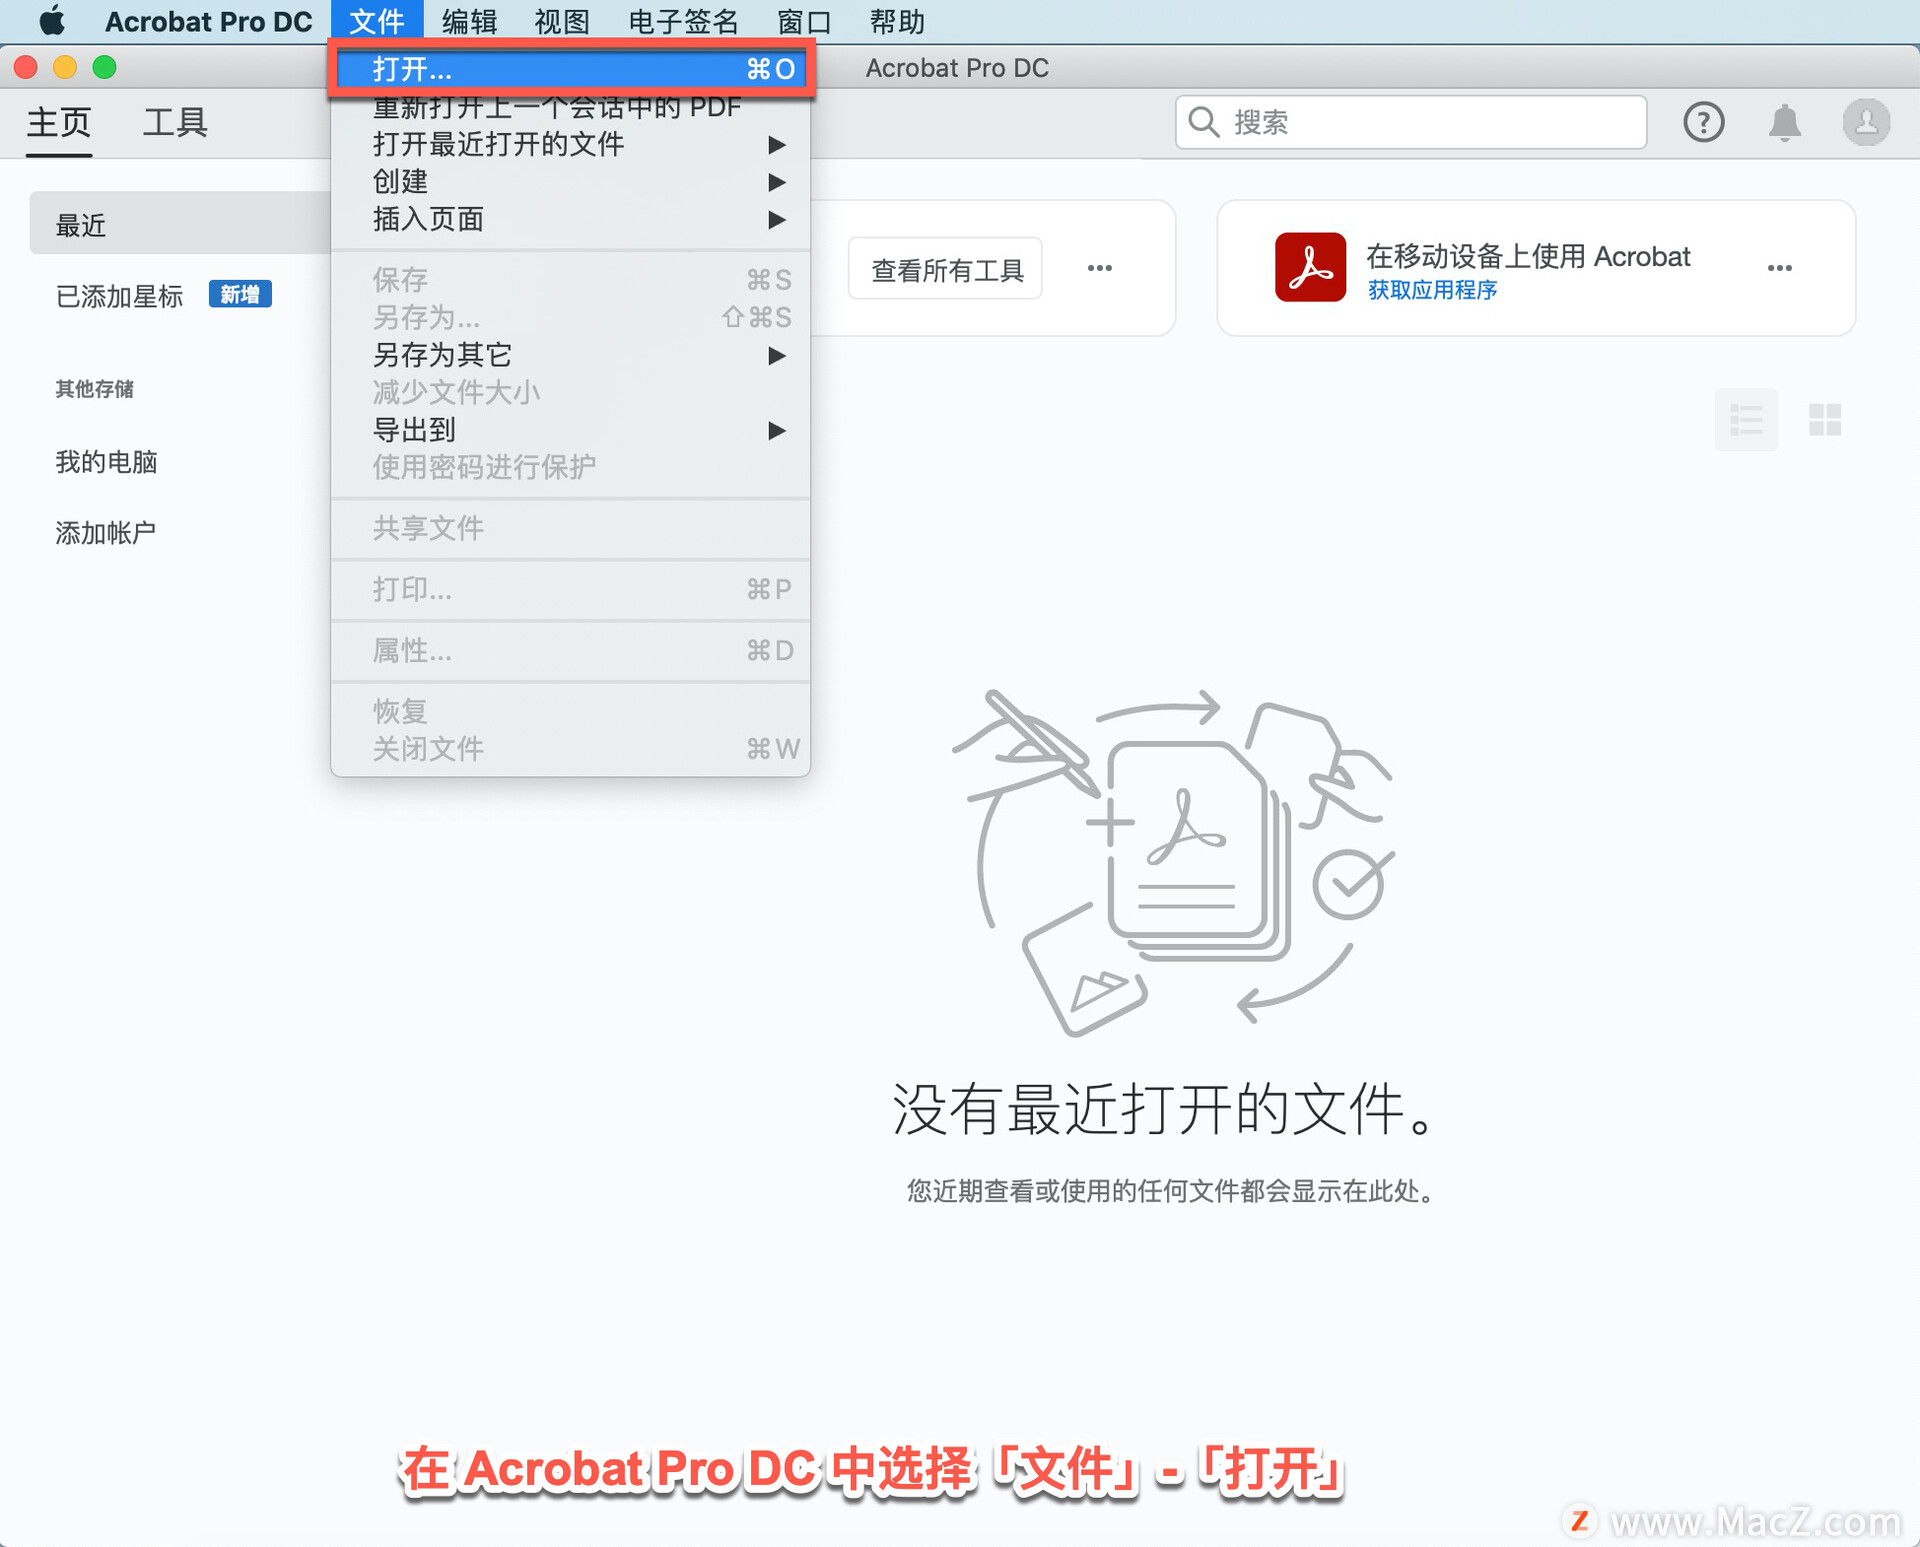
Task: Expand the 导出到 submenu arrow
Action: coord(778,430)
